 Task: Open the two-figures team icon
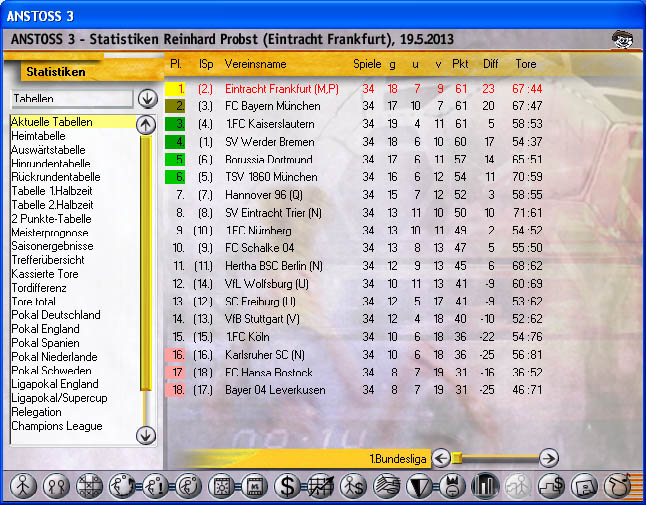pyautogui.click(x=56, y=486)
